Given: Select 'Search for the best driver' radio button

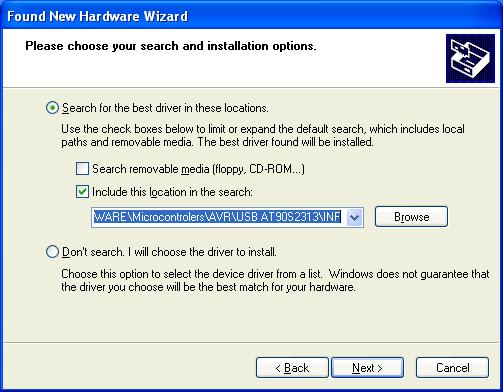Looking at the screenshot, I should tap(52, 108).
